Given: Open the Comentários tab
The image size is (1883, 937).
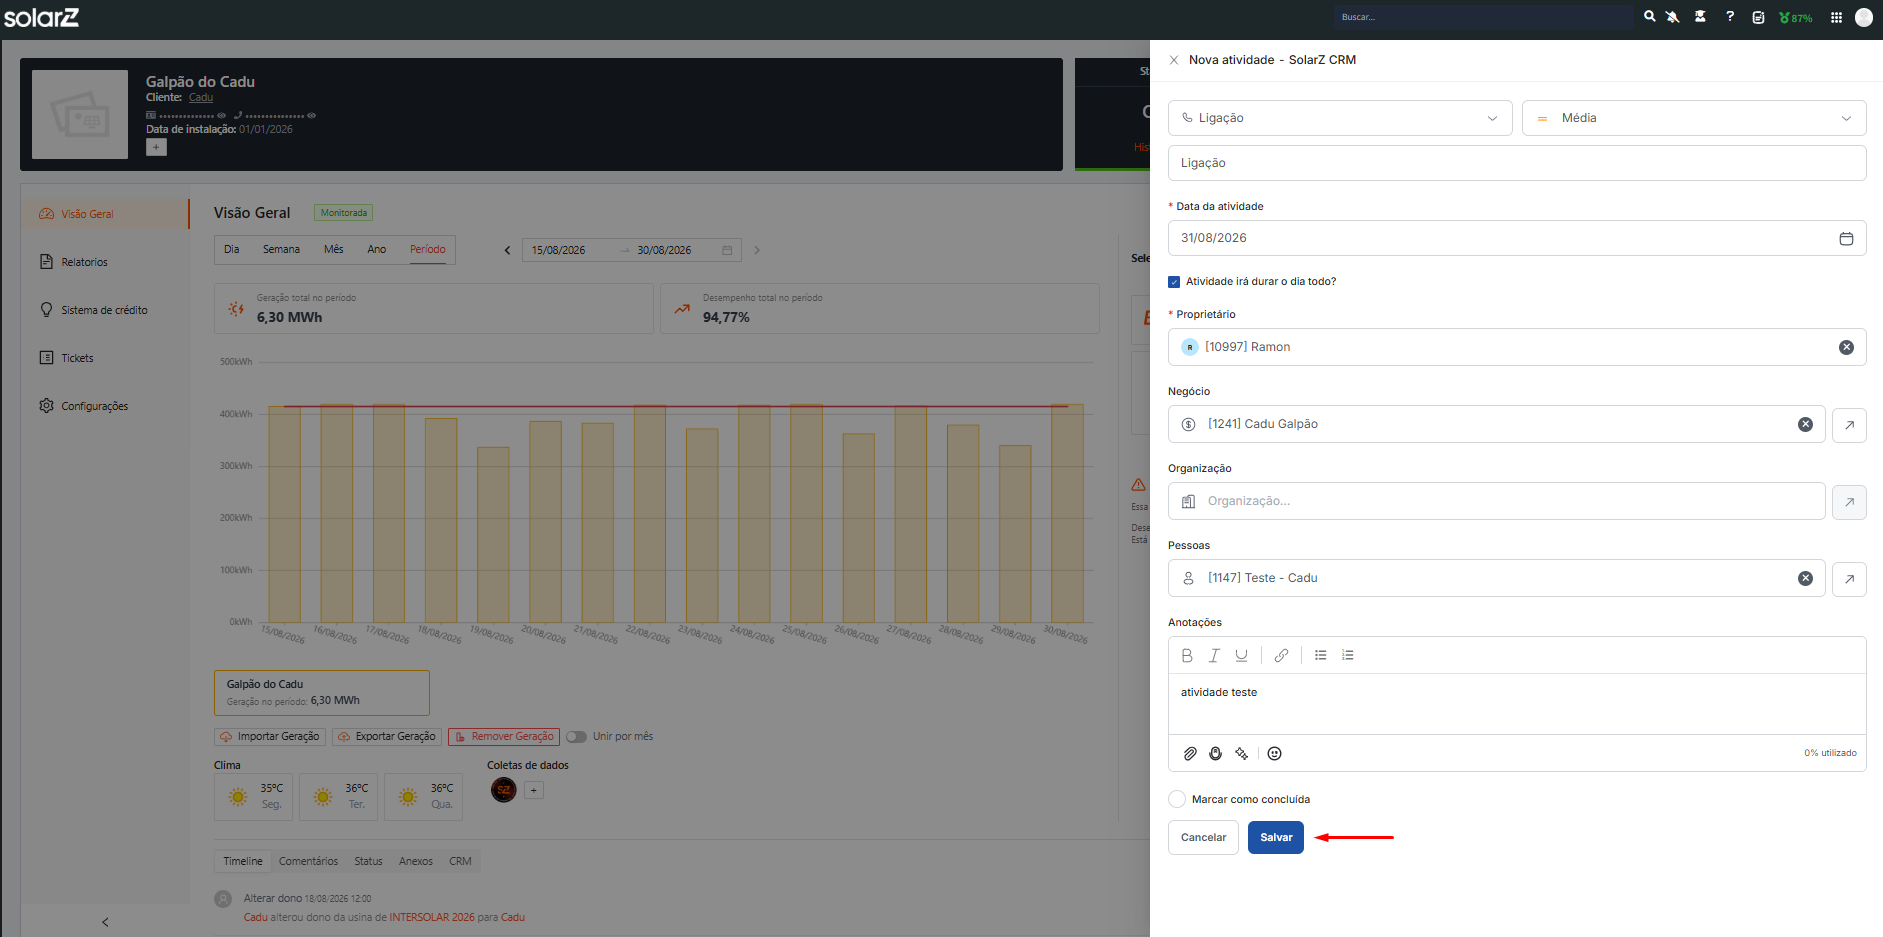Looking at the screenshot, I should click(x=308, y=861).
